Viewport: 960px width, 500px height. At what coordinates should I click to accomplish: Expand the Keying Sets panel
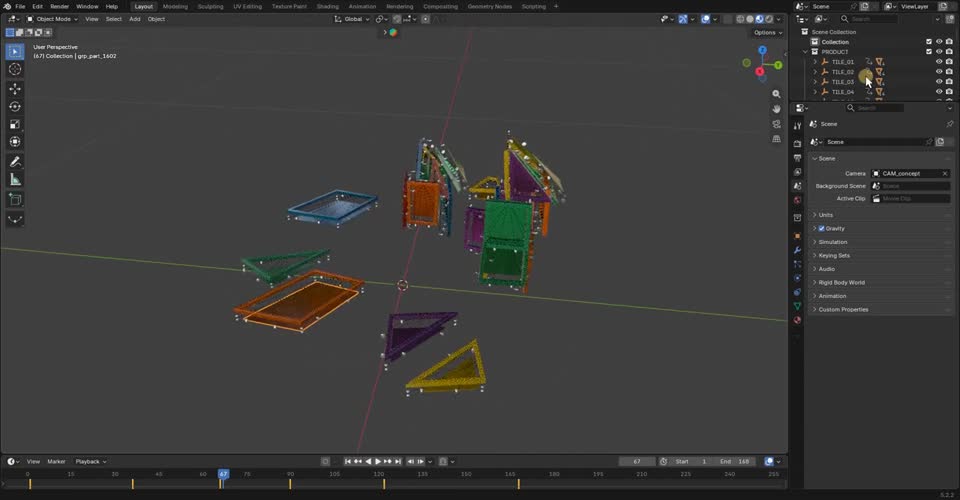[880, 255]
